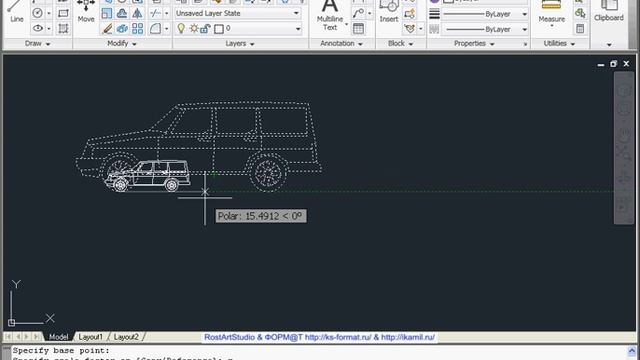This screenshot has width=640, height=360.
Task: Open the current layer 0 dropdown
Action: (x=298, y=29)
